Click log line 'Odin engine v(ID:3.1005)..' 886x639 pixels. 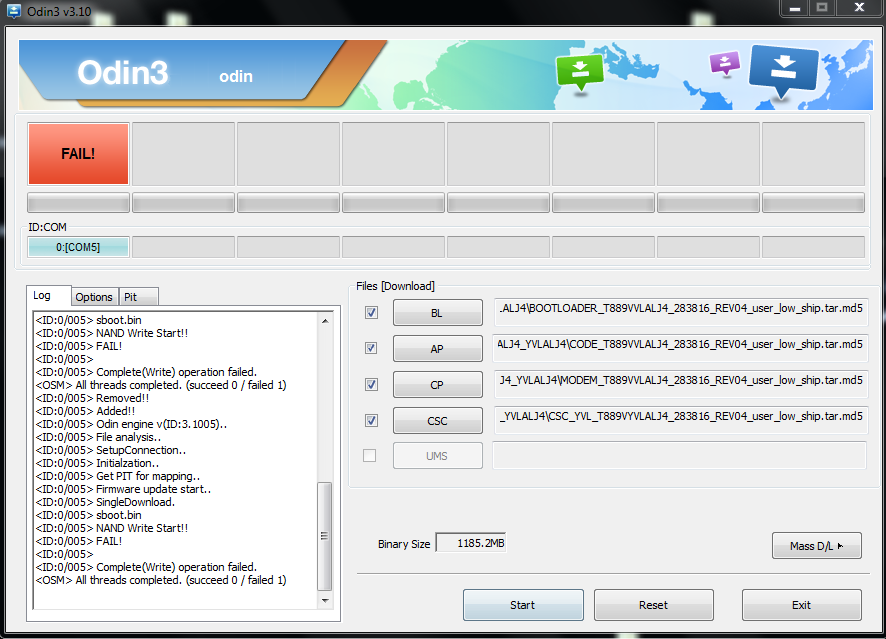tap(131, 424)
